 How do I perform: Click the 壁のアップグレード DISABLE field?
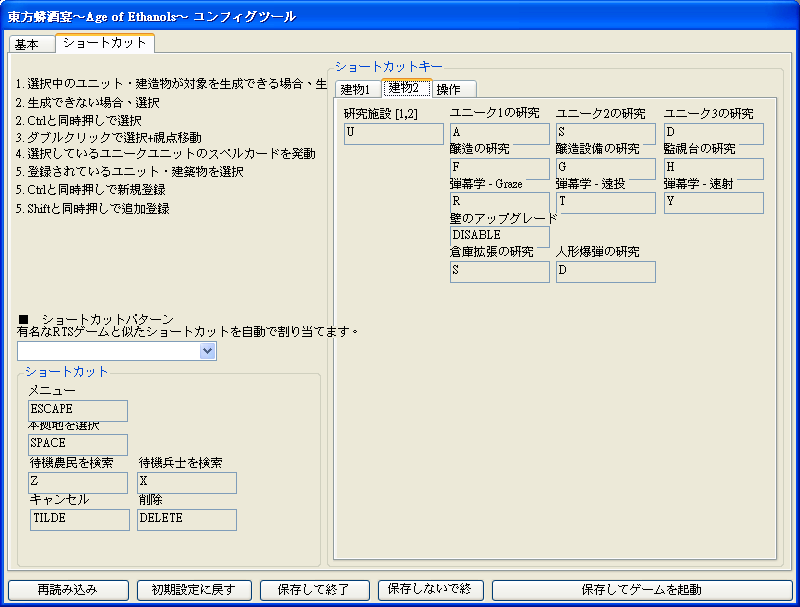point(500,236)
